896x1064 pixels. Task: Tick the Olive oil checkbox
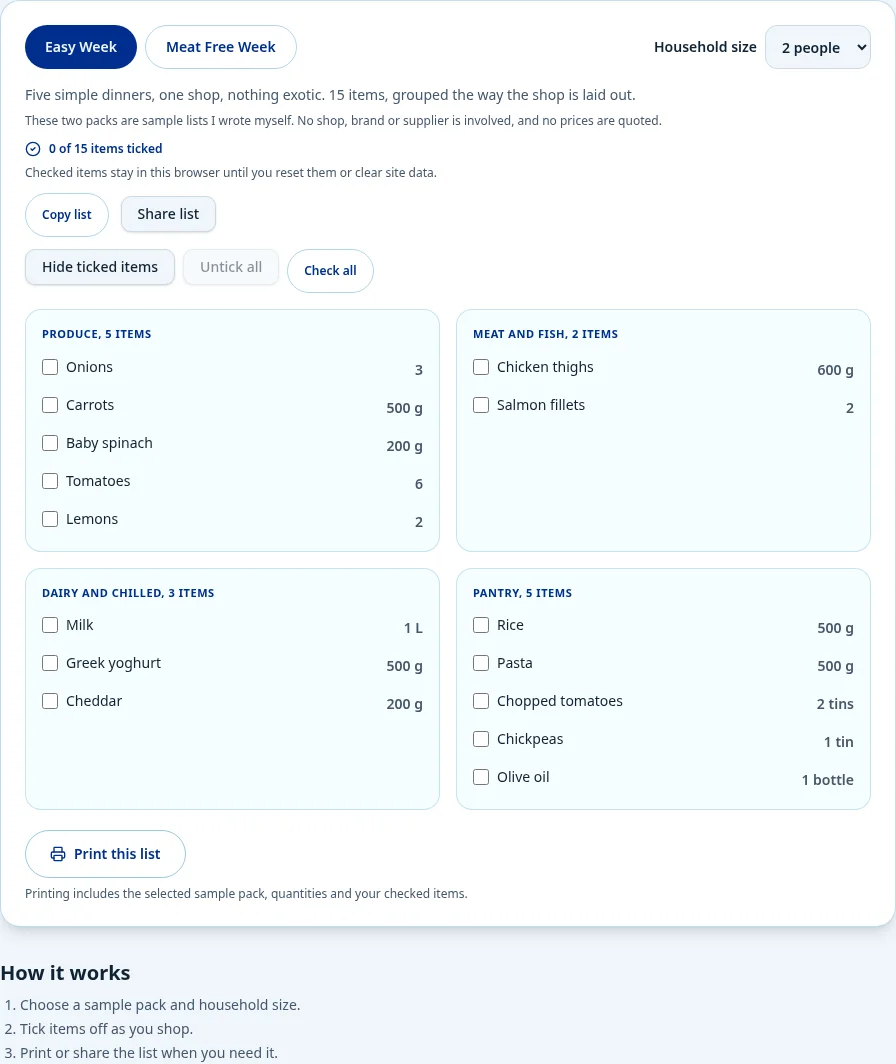481,777
